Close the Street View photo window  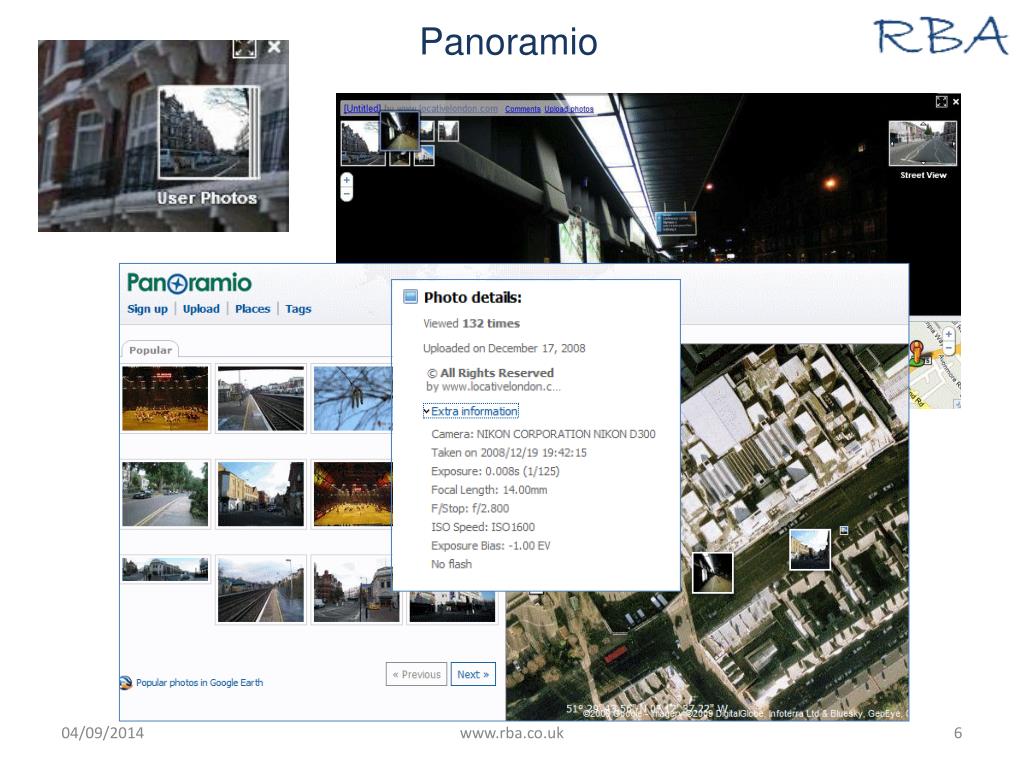pos(955,102)
